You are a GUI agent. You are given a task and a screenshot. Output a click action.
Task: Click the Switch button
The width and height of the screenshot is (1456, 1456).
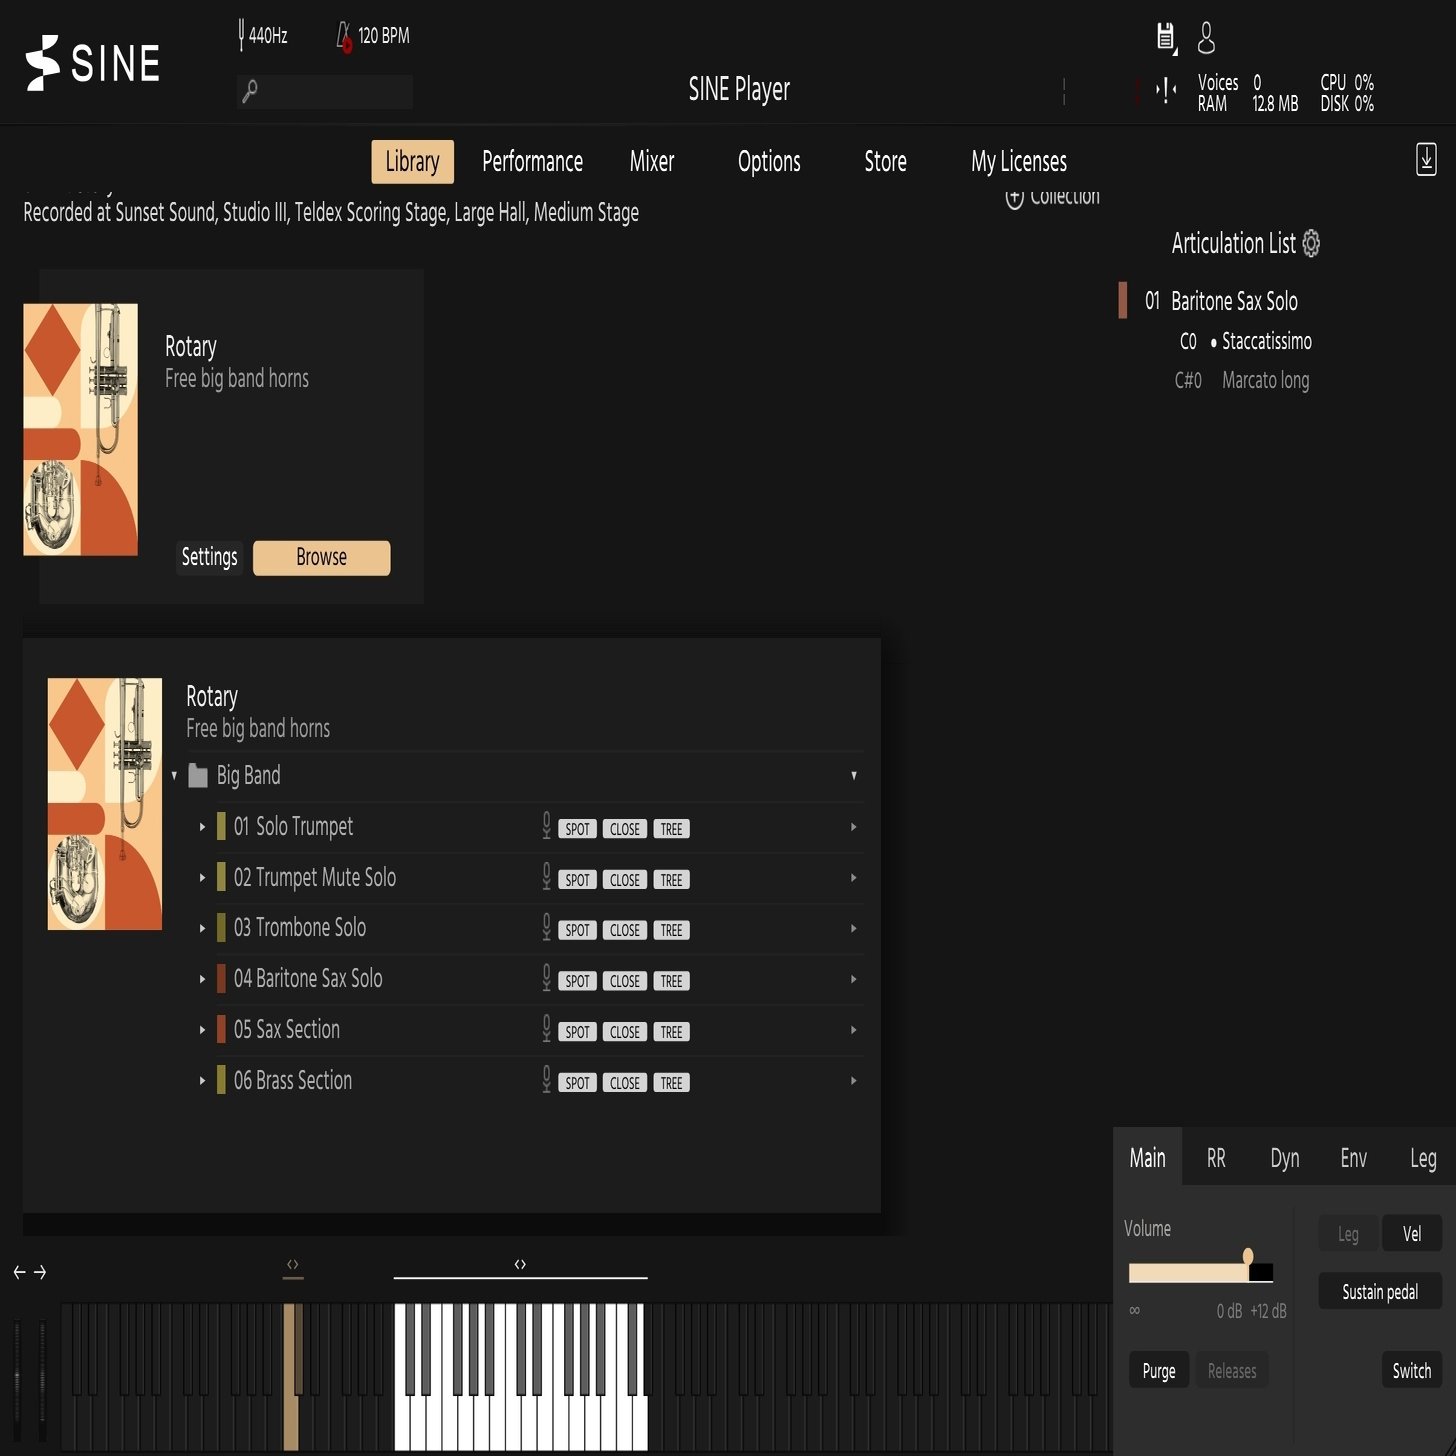click(1412, 1371)
